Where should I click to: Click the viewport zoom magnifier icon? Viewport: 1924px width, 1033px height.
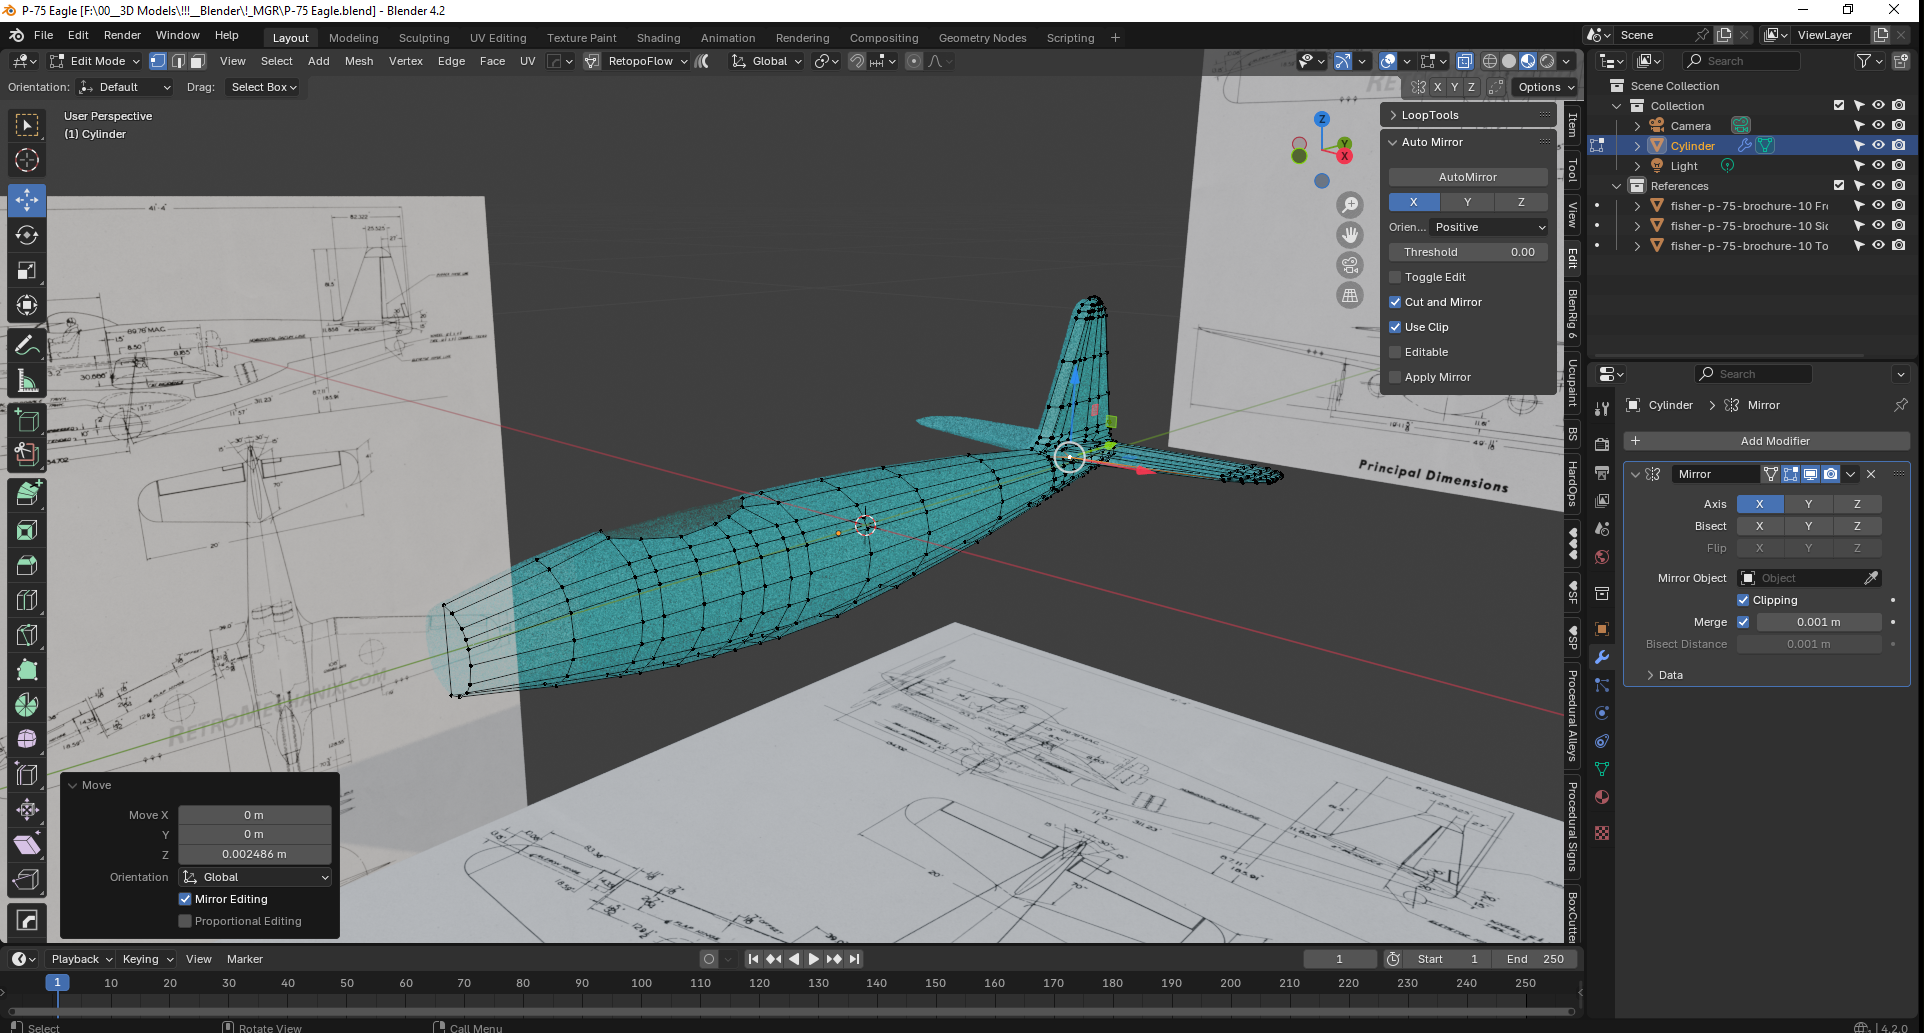[1350, 205]
